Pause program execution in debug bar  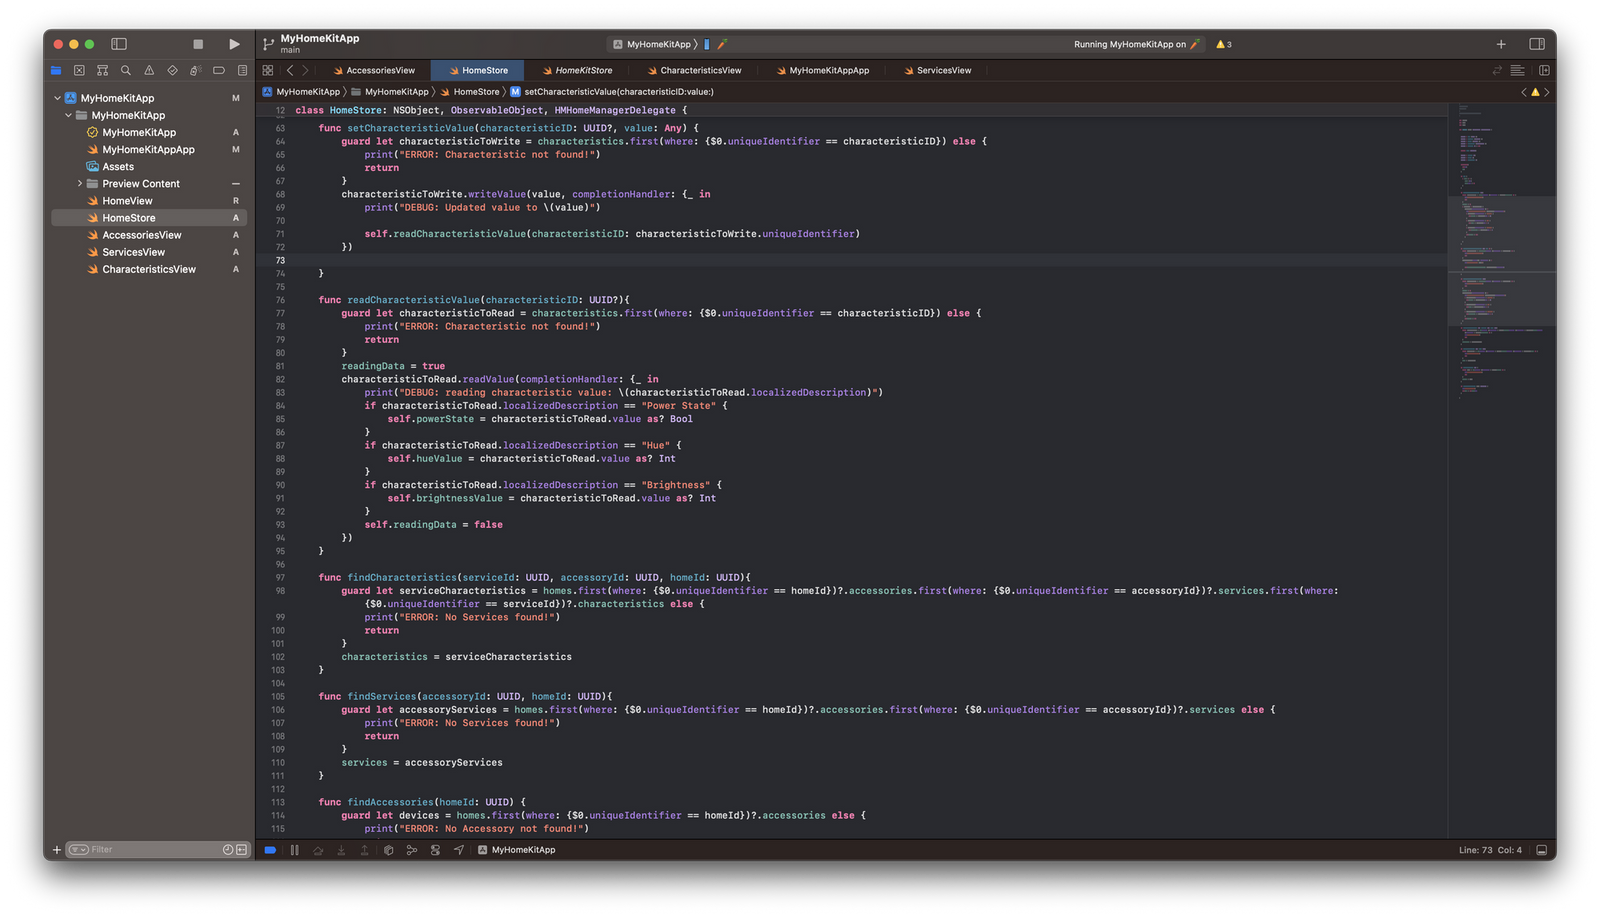[293, 849]
